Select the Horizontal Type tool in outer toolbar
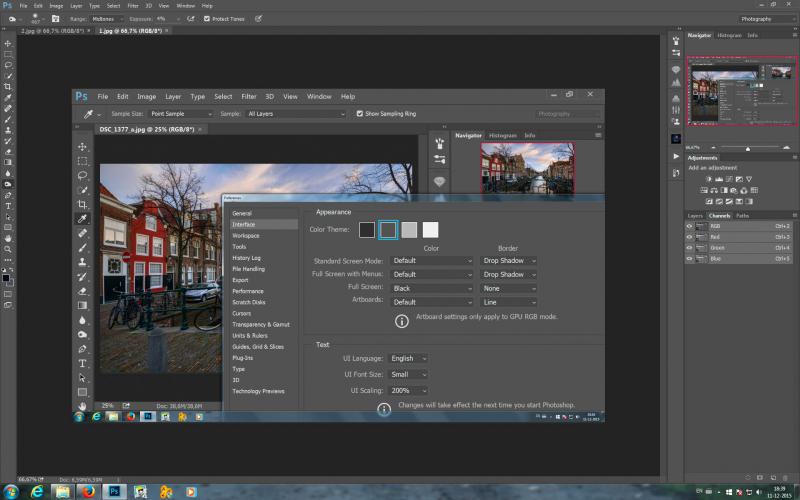 point(8,206)
